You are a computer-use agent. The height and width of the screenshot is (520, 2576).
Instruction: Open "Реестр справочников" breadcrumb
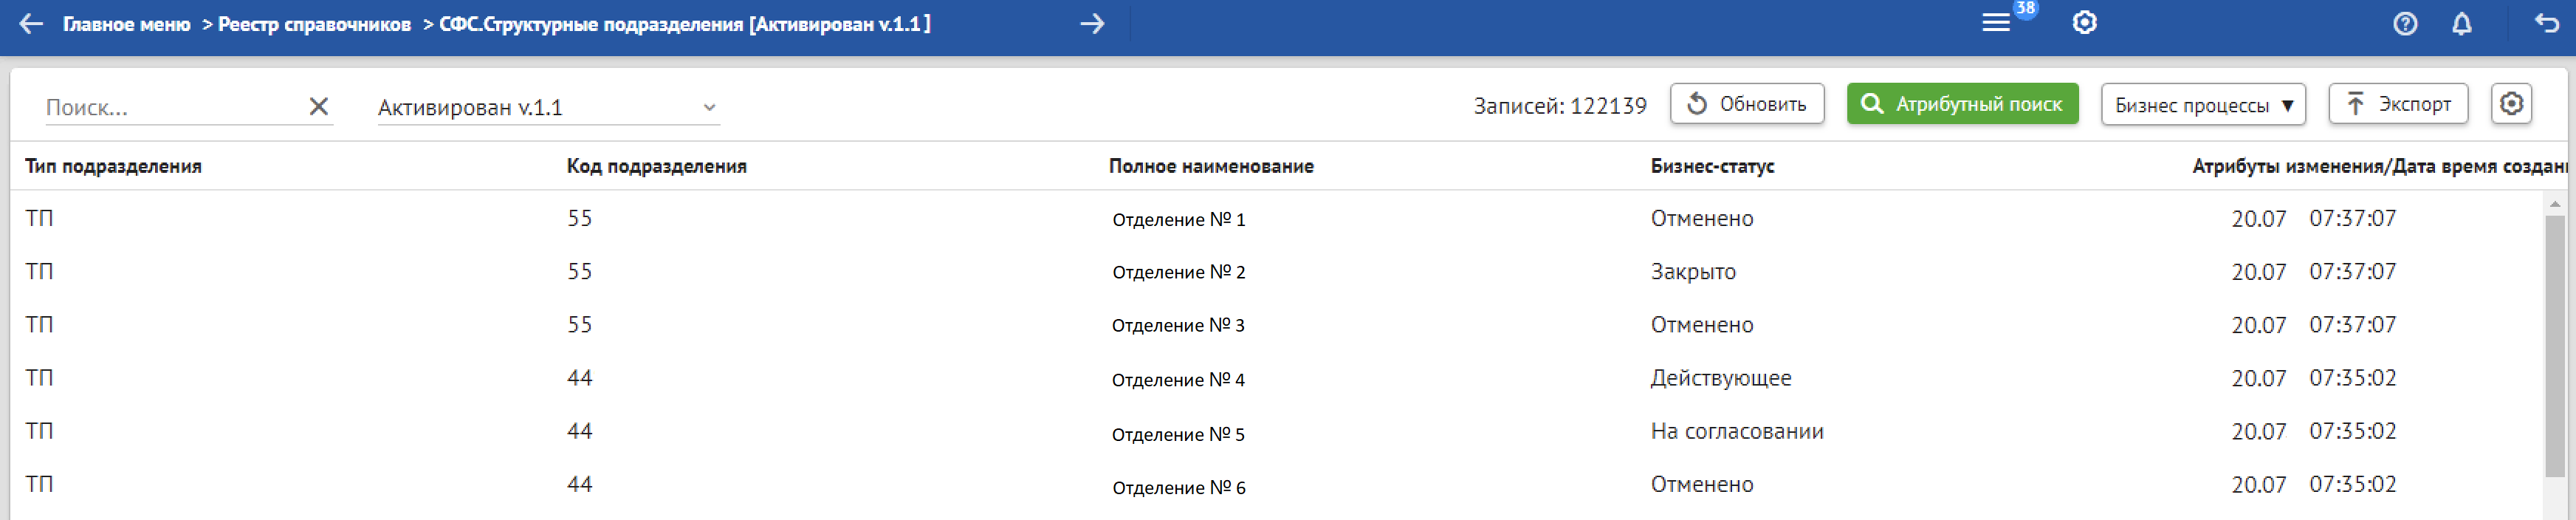point(314,24)
